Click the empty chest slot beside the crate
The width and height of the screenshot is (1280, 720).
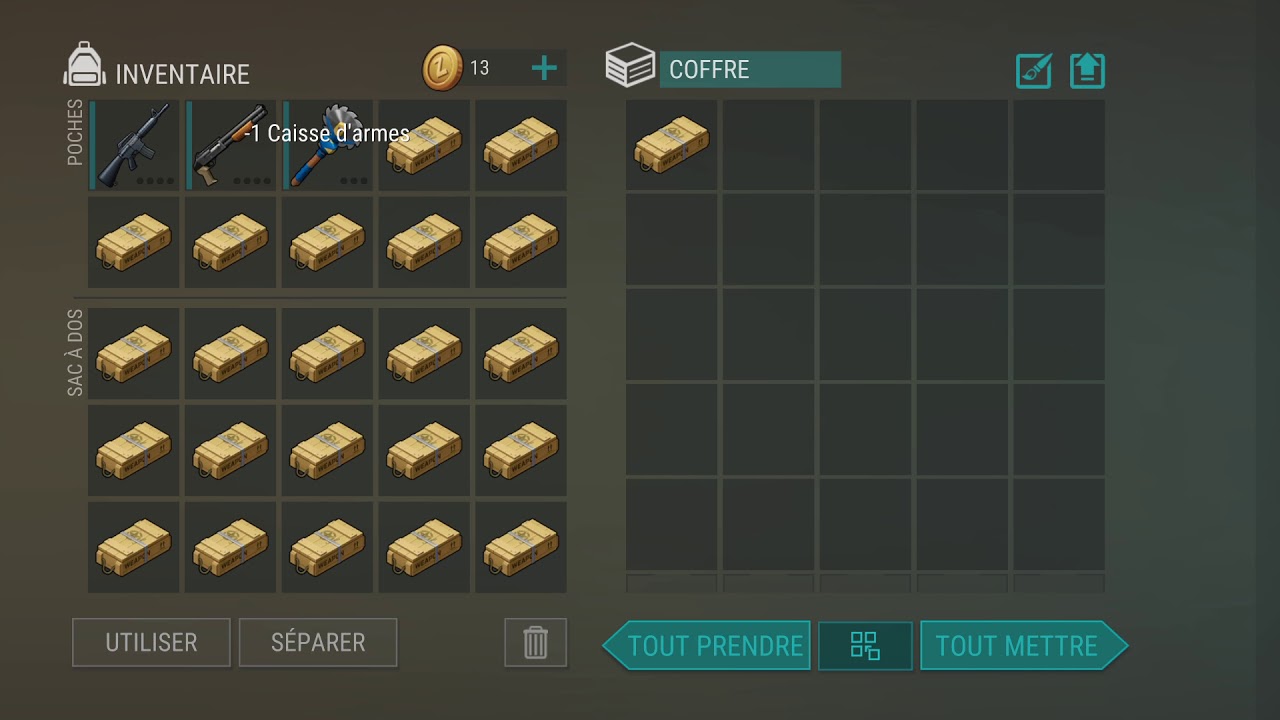[768, 145]
